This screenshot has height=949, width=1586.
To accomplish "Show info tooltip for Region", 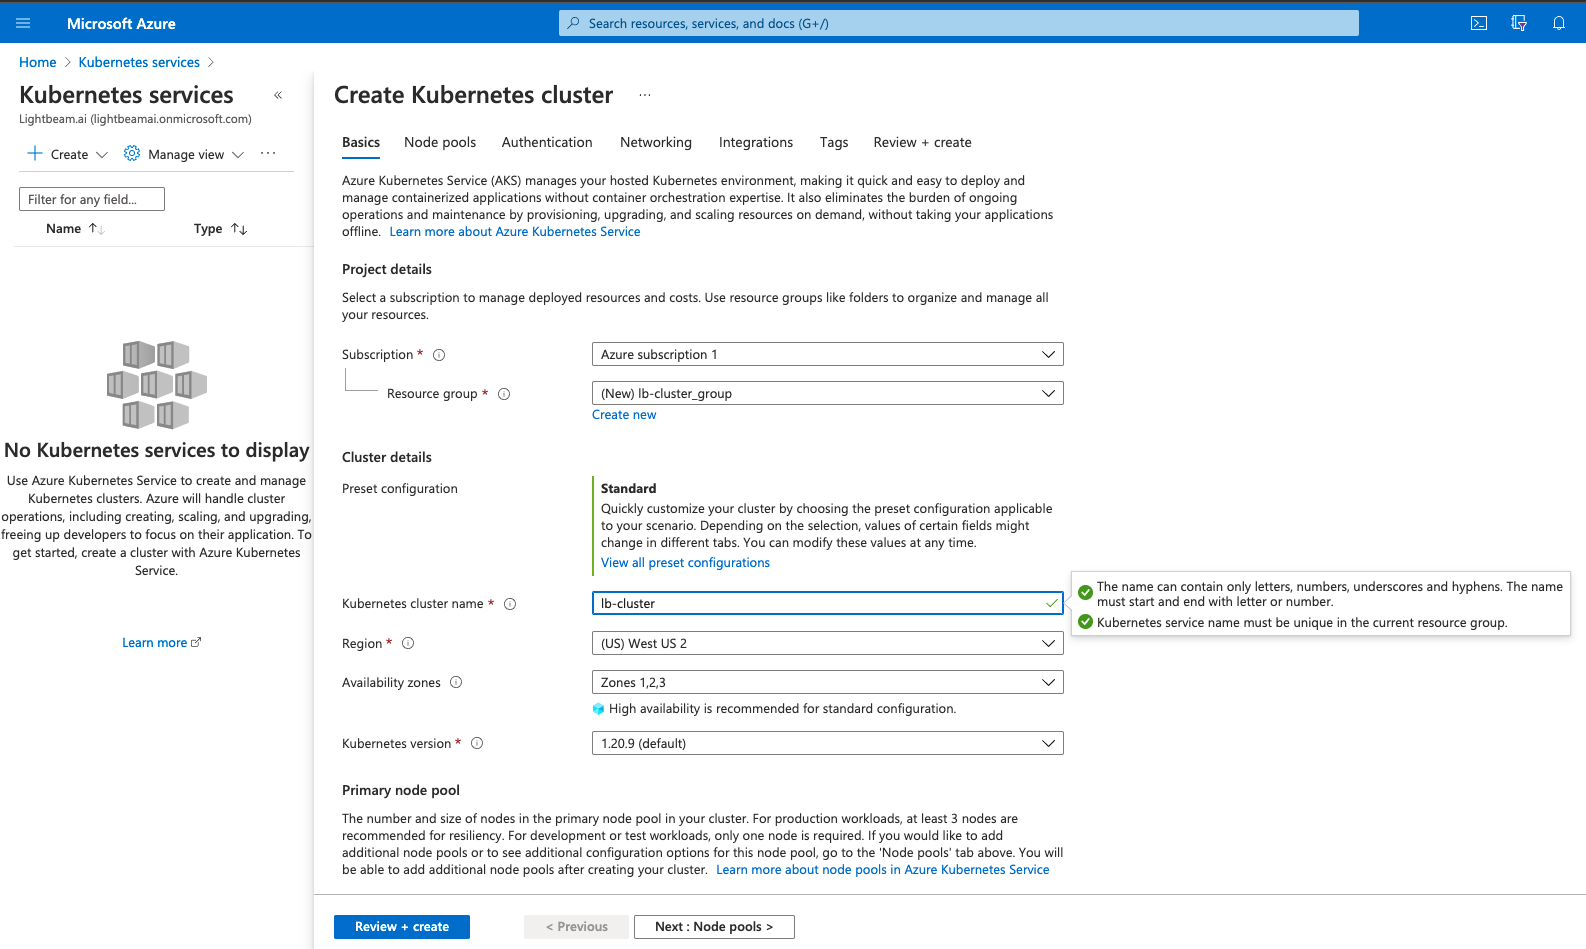I will [408, 643].
